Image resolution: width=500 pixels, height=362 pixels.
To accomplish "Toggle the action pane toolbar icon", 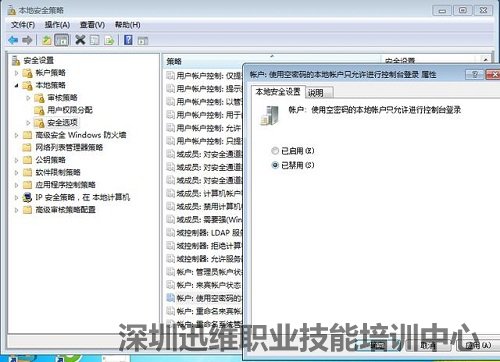I will (x=143, y=41).
